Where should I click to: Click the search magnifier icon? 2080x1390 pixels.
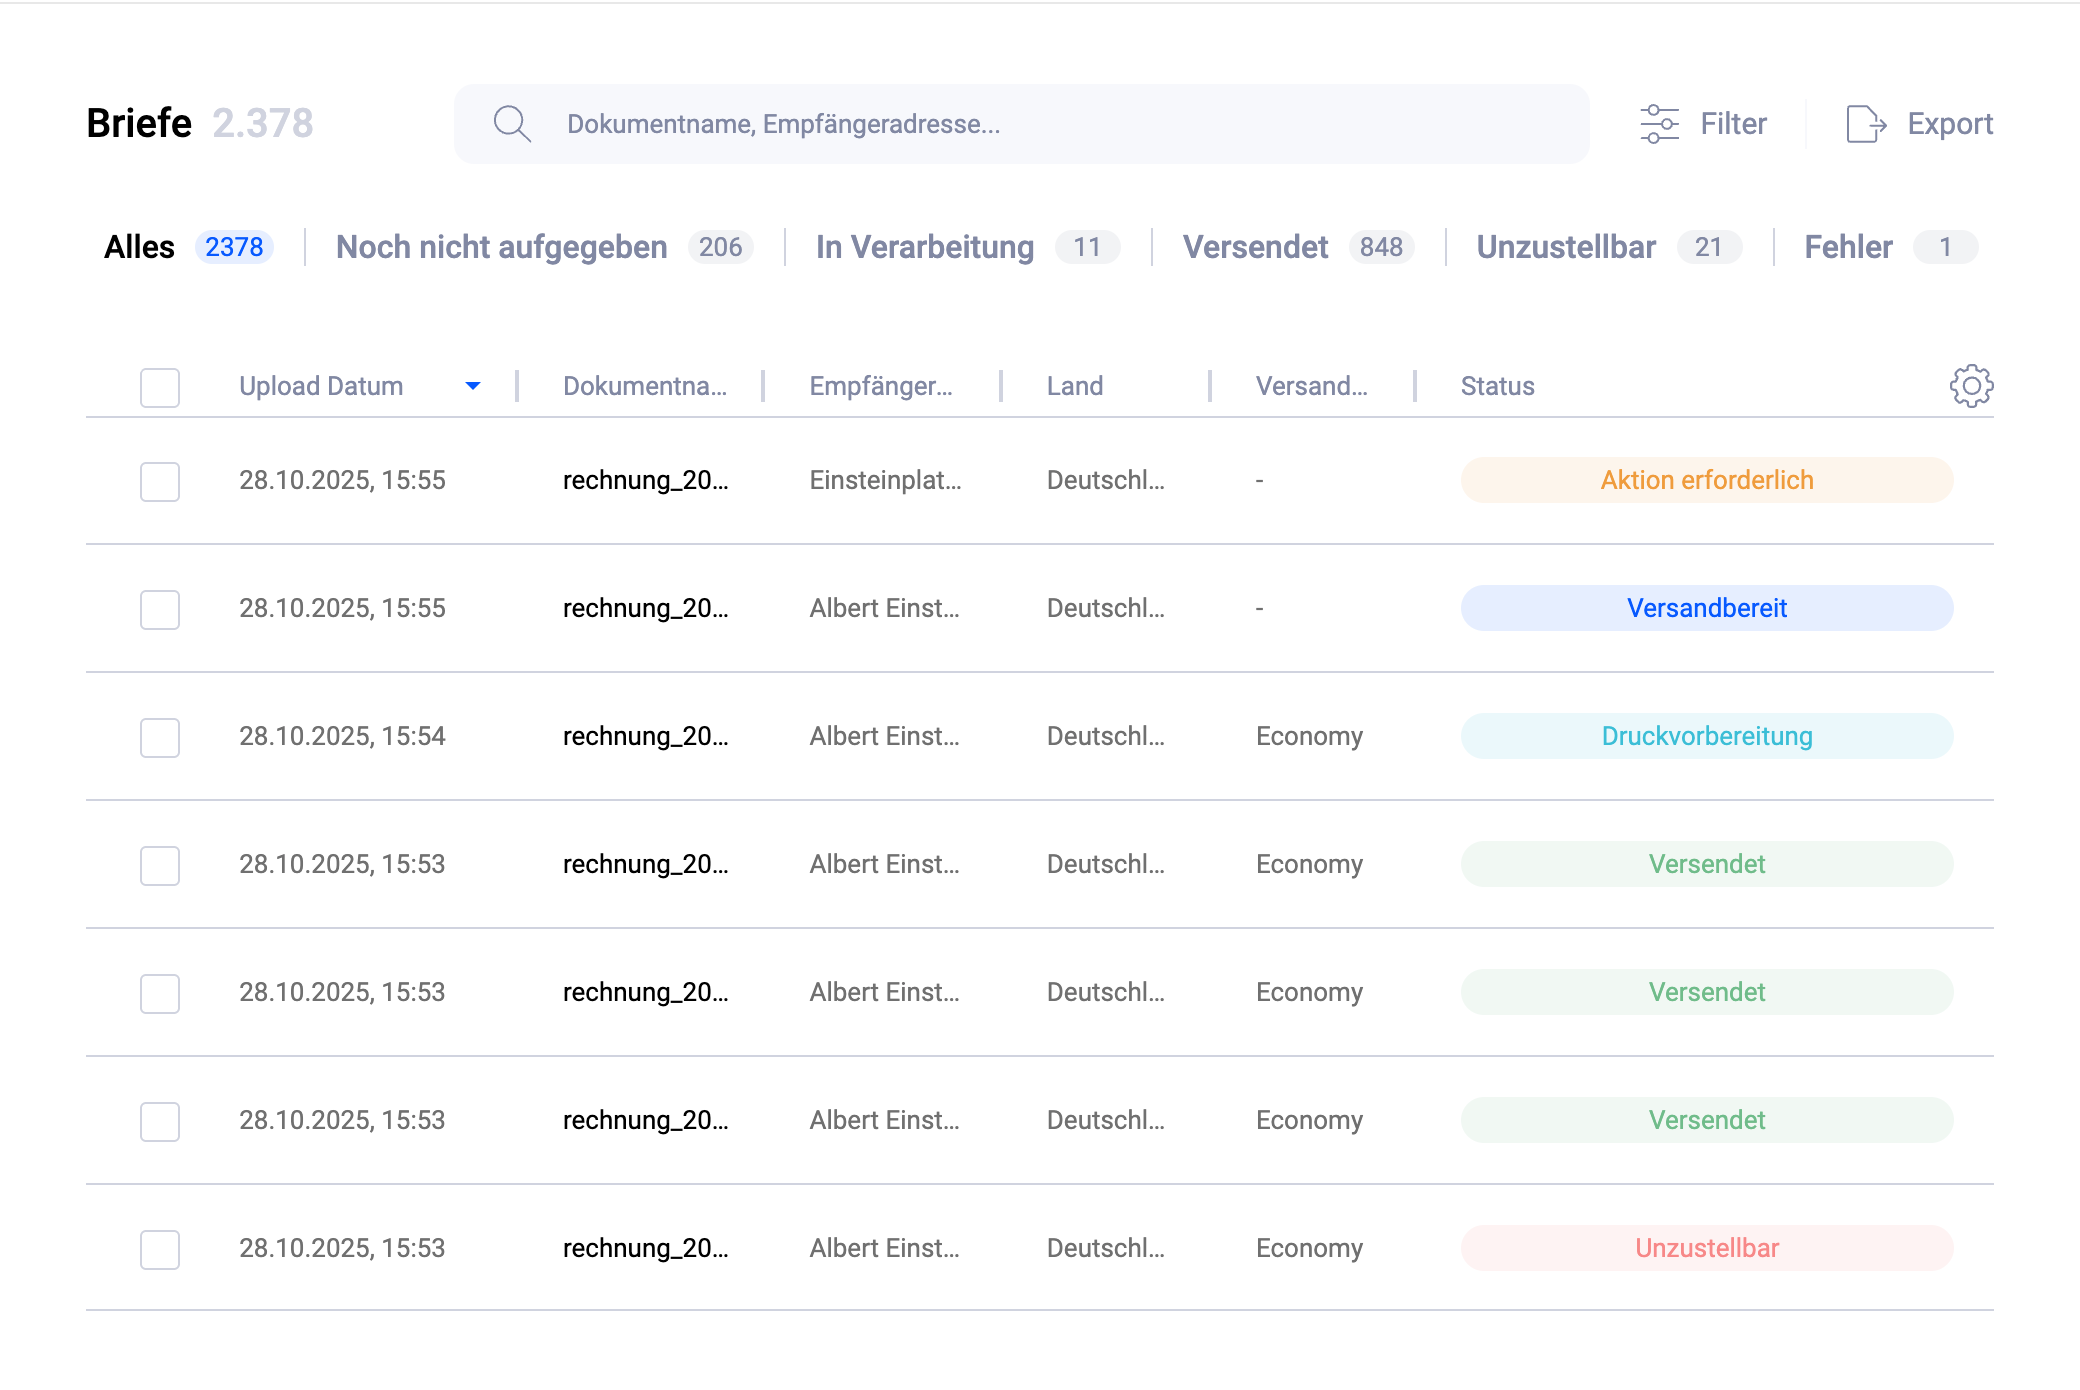pyautogui.click(x=511, y=123)
